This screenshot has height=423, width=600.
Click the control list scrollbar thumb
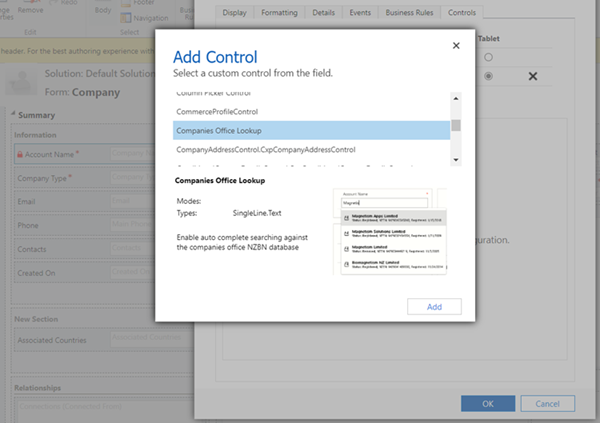pyautogui.click(x=456, y=125)
